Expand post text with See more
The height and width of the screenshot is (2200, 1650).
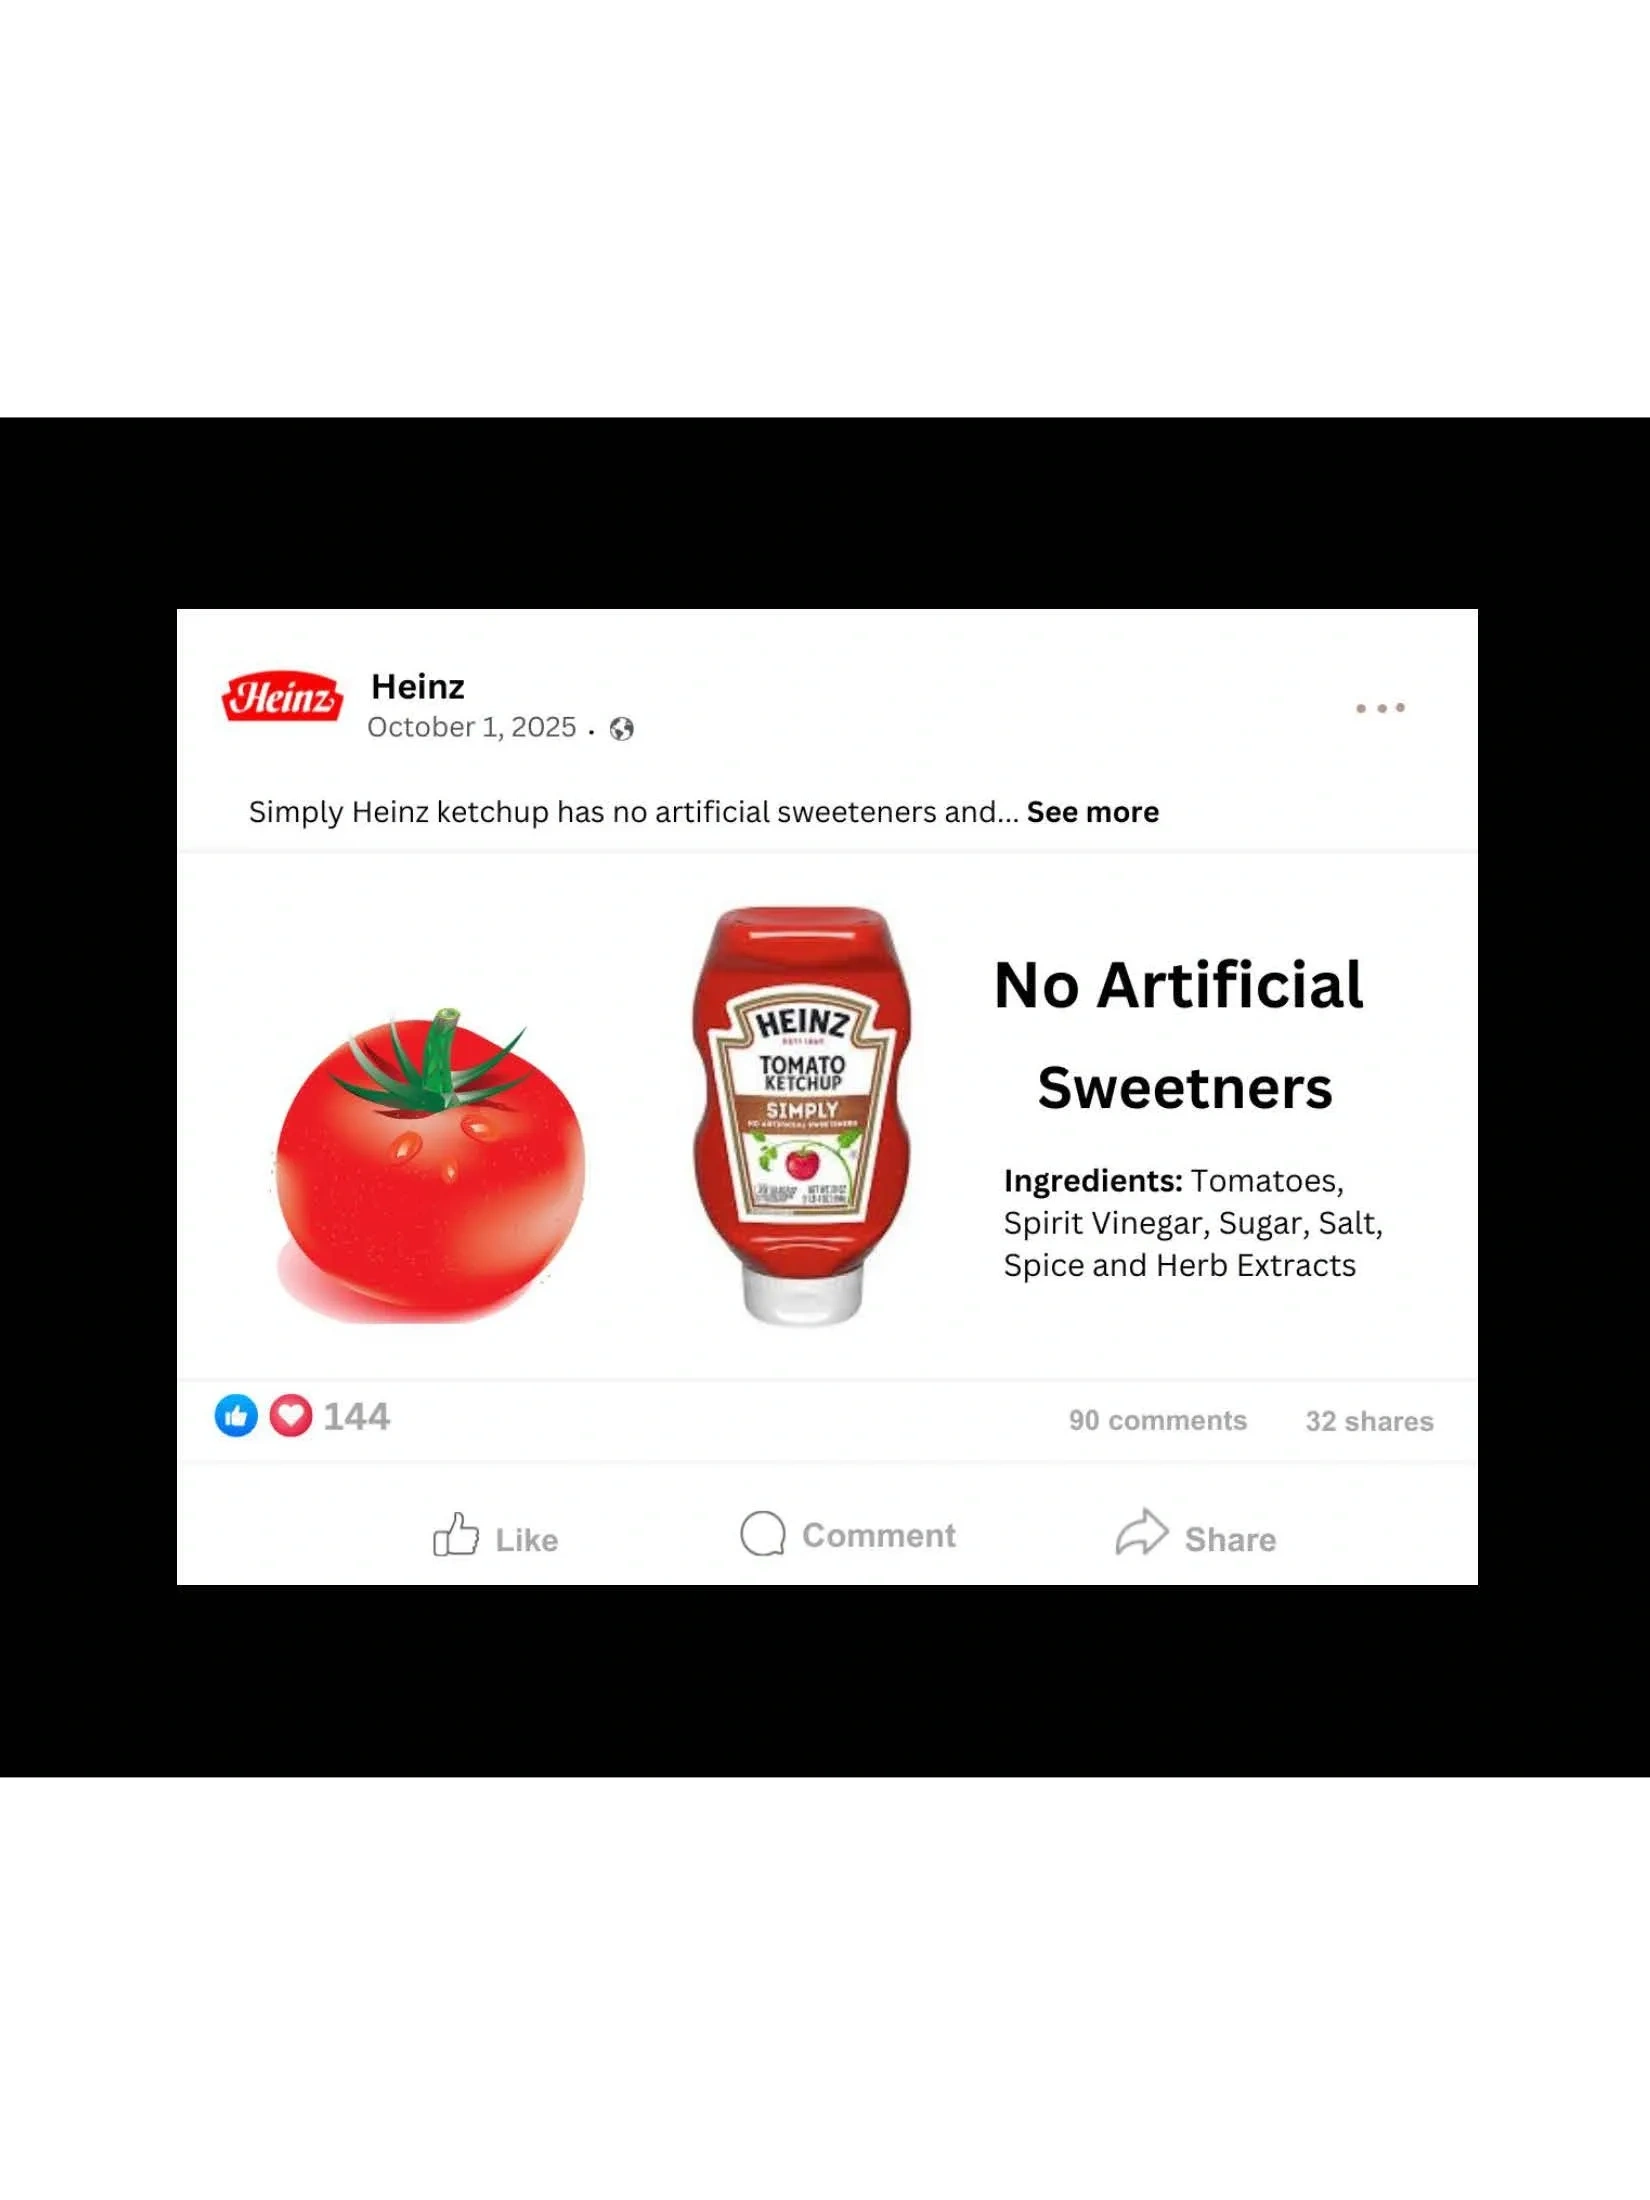(1092, 812)
